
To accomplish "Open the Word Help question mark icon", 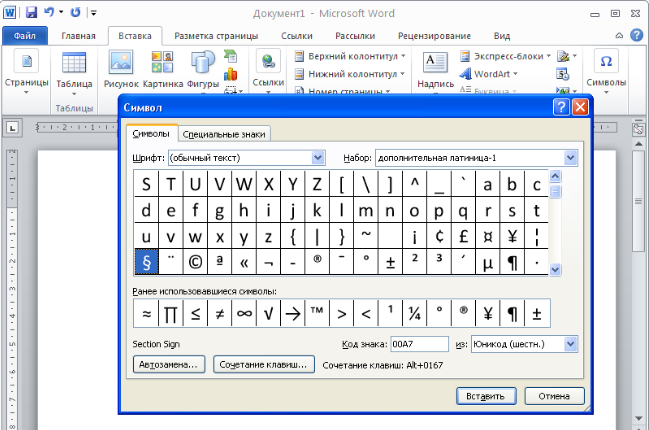I will tap(637, 35).
